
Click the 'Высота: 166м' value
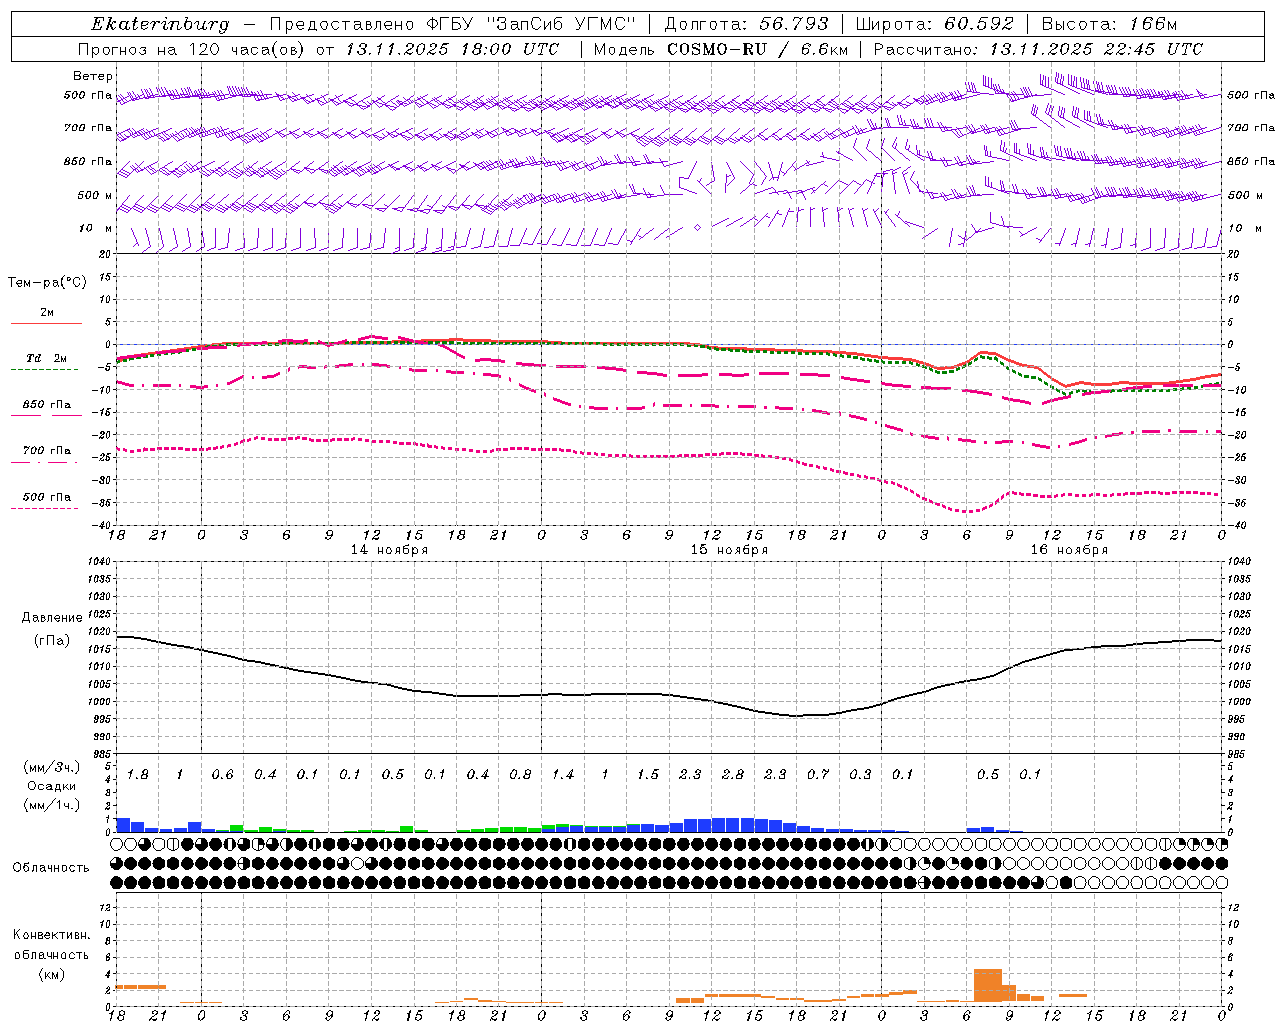point(1109,24)
